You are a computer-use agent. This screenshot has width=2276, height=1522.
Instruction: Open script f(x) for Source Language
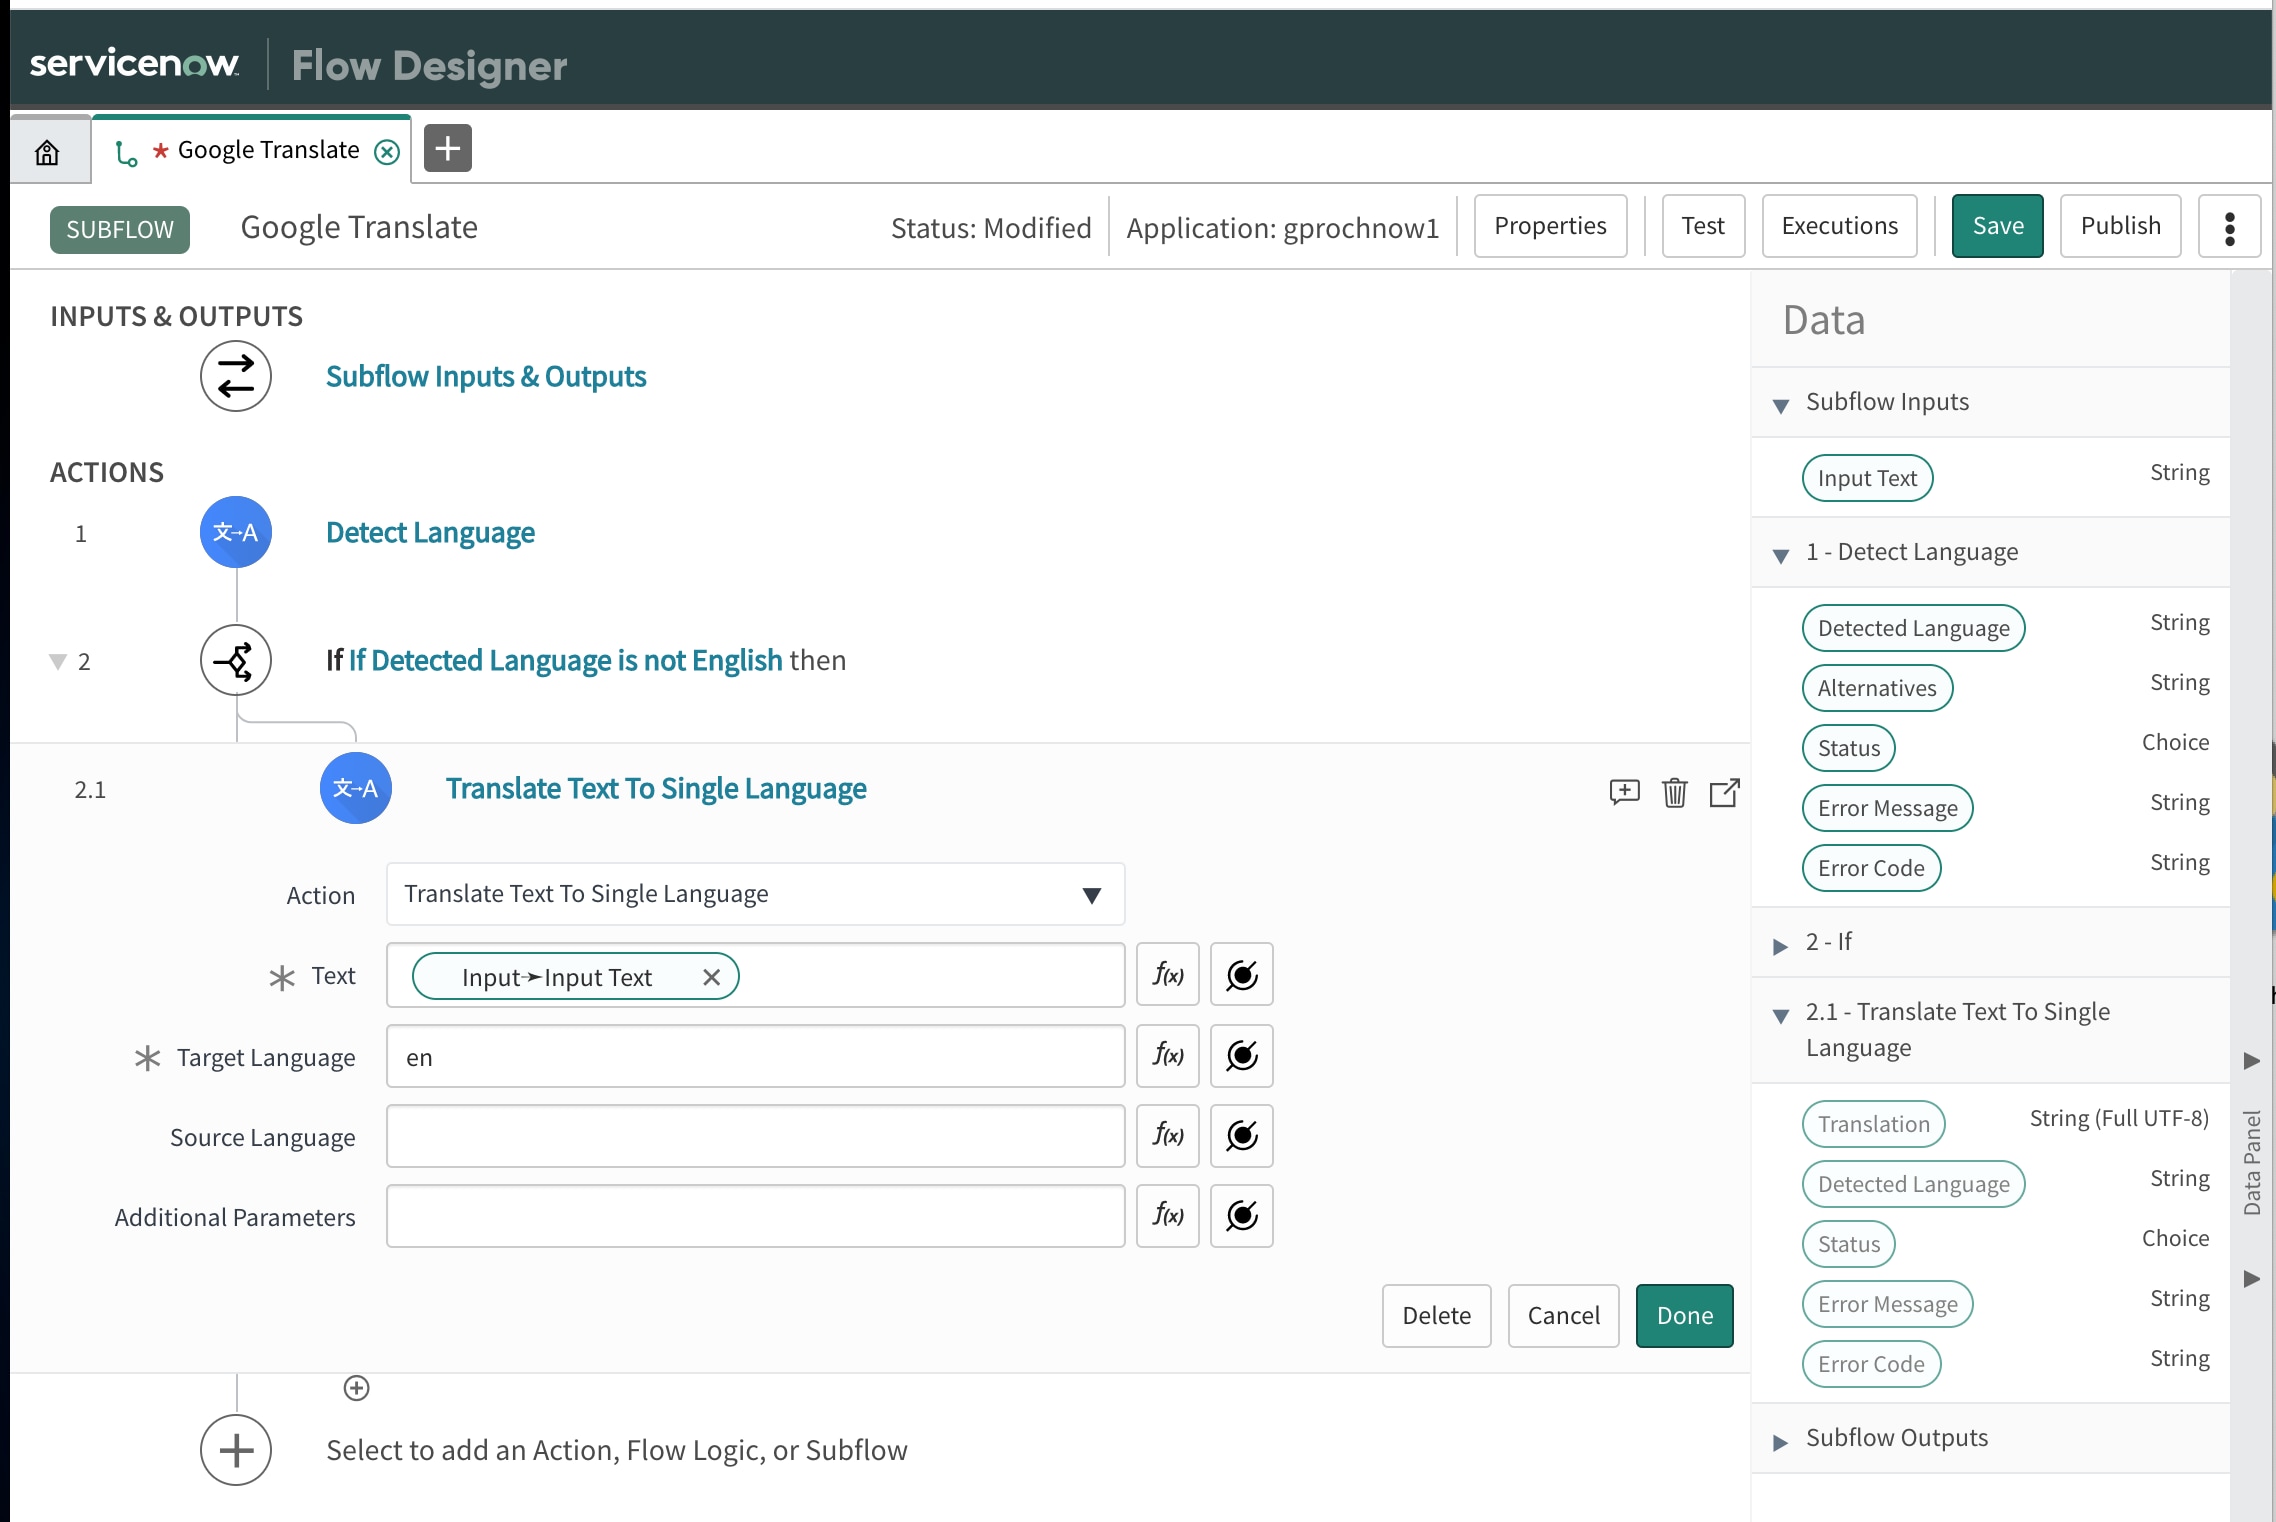(x=1167, y=1135)
